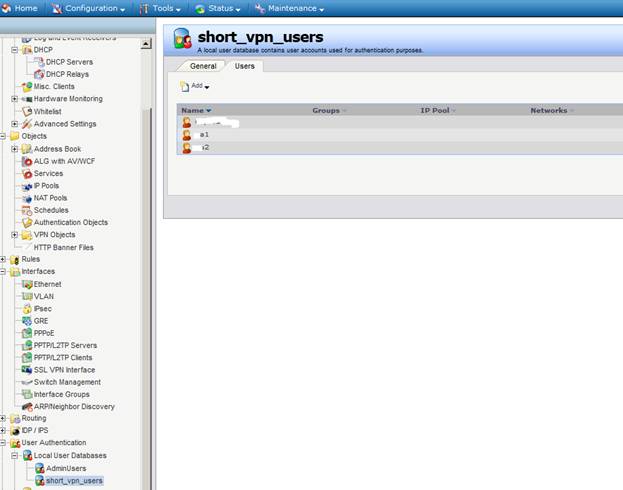
Task: Sort by the IP Pool column header
Action: (438, 110)
